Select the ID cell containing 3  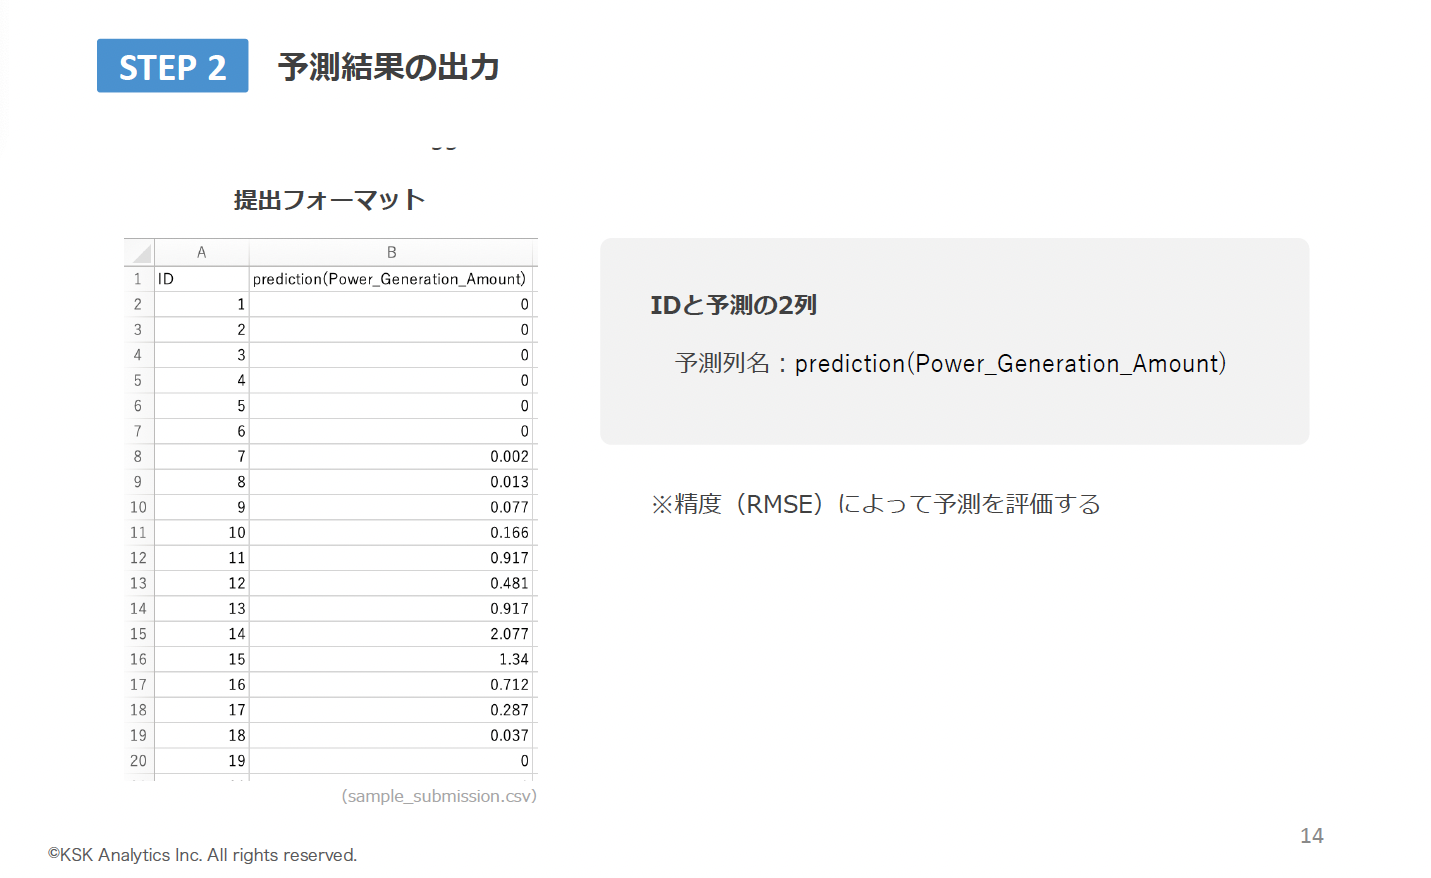[201, 355]
